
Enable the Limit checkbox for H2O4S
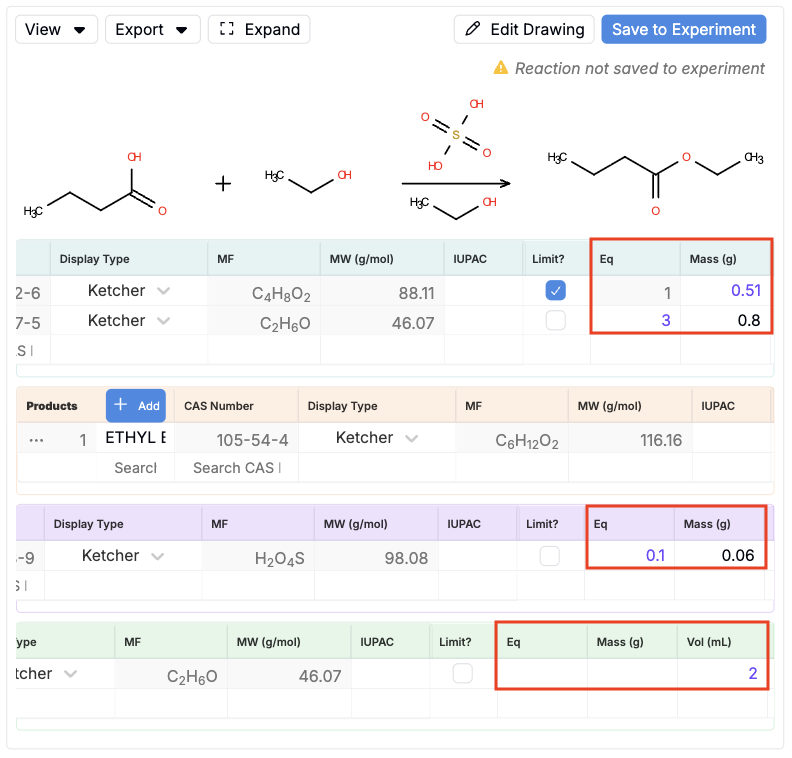[550, 556]
